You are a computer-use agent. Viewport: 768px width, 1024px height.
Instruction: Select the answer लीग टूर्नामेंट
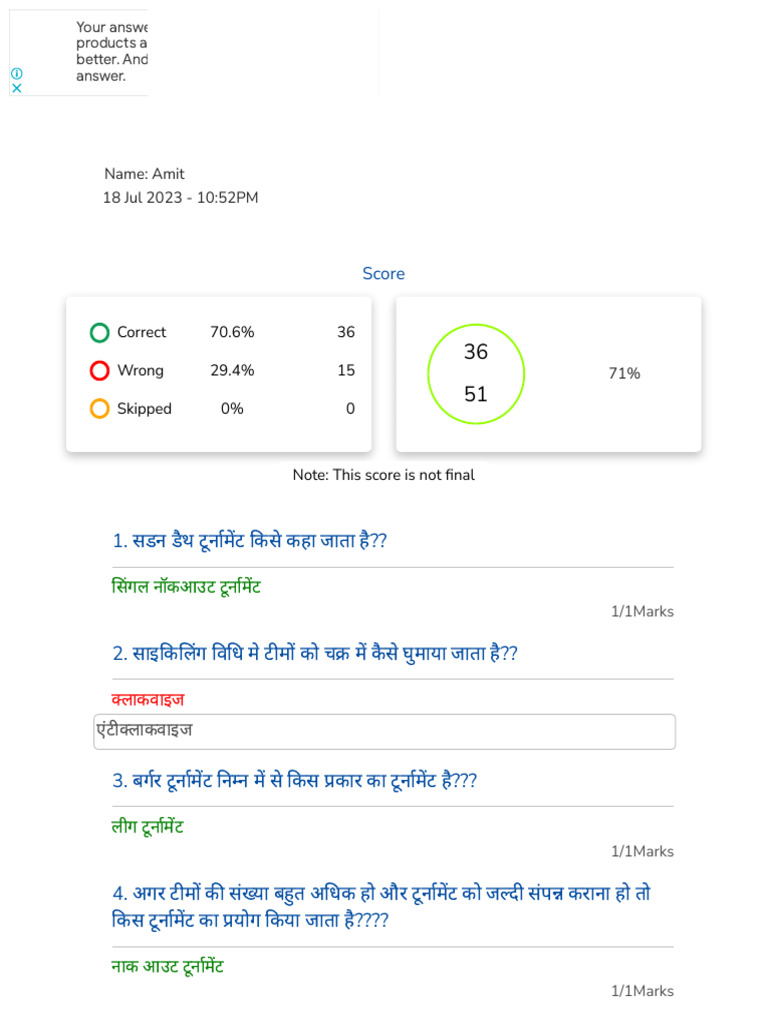(x=148, y=827)
